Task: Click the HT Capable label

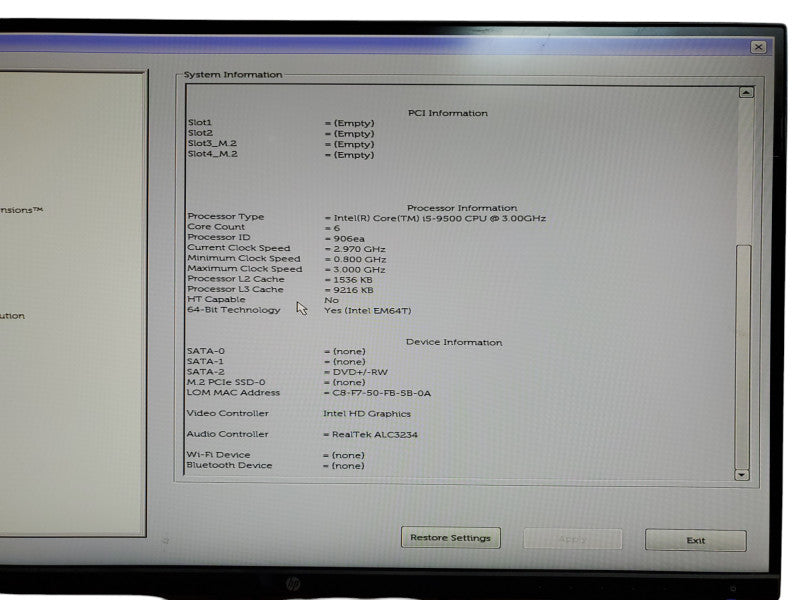Action: (216, 299)
